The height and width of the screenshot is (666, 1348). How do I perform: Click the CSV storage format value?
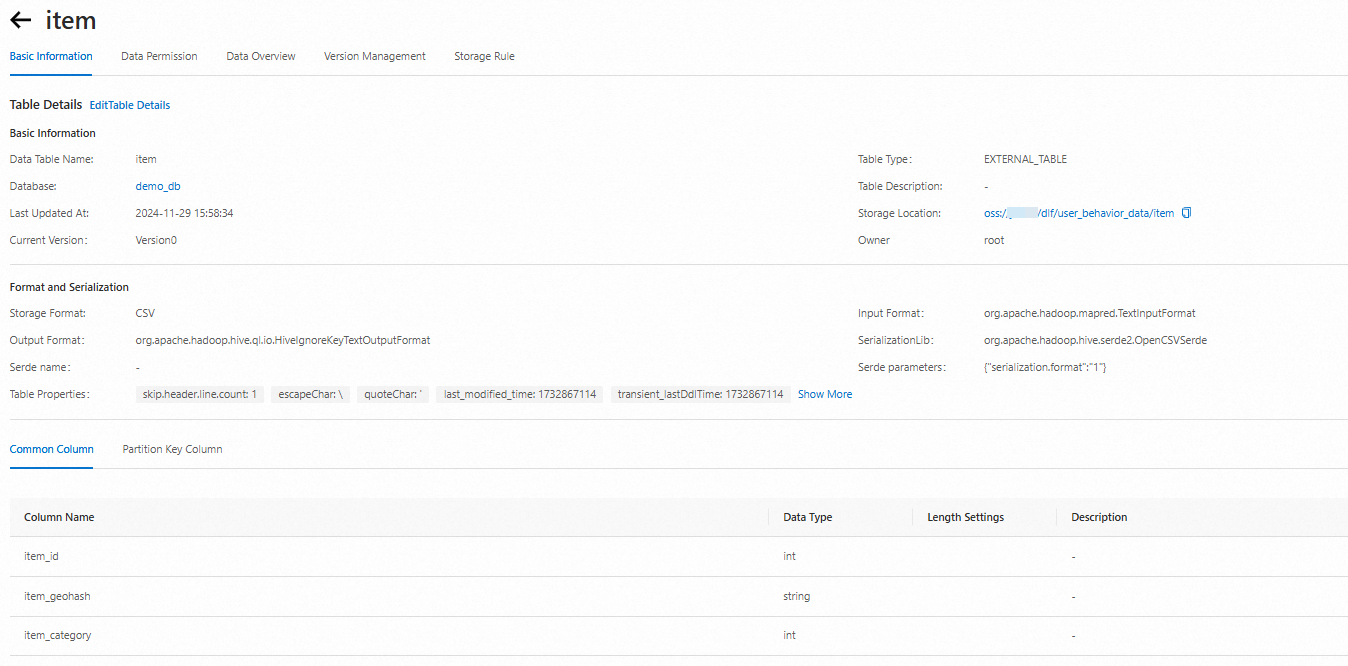(x=145, y=313)
